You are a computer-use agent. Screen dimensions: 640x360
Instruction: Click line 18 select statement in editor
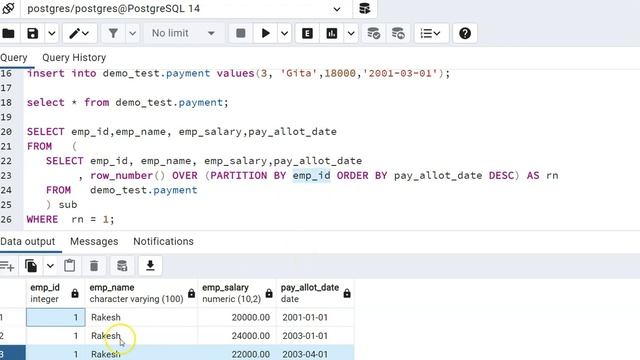pyautogui.click(x=127, y=102)
